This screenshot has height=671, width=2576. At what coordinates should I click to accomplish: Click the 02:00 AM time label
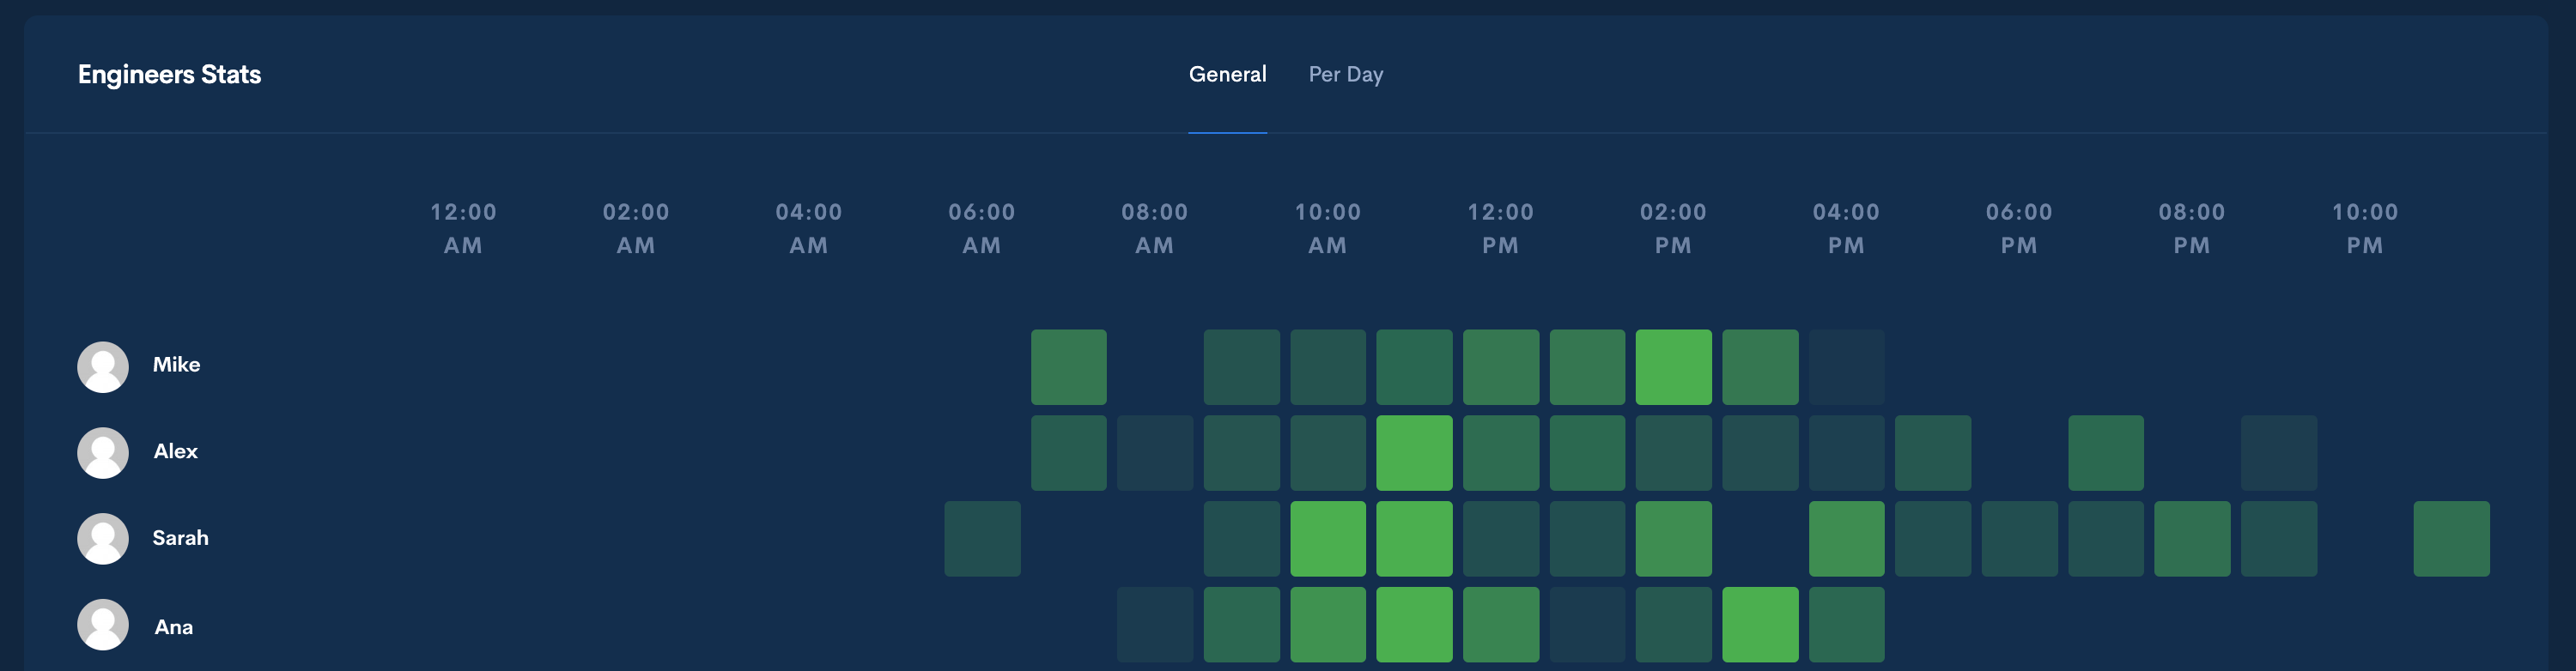(636, 228)
